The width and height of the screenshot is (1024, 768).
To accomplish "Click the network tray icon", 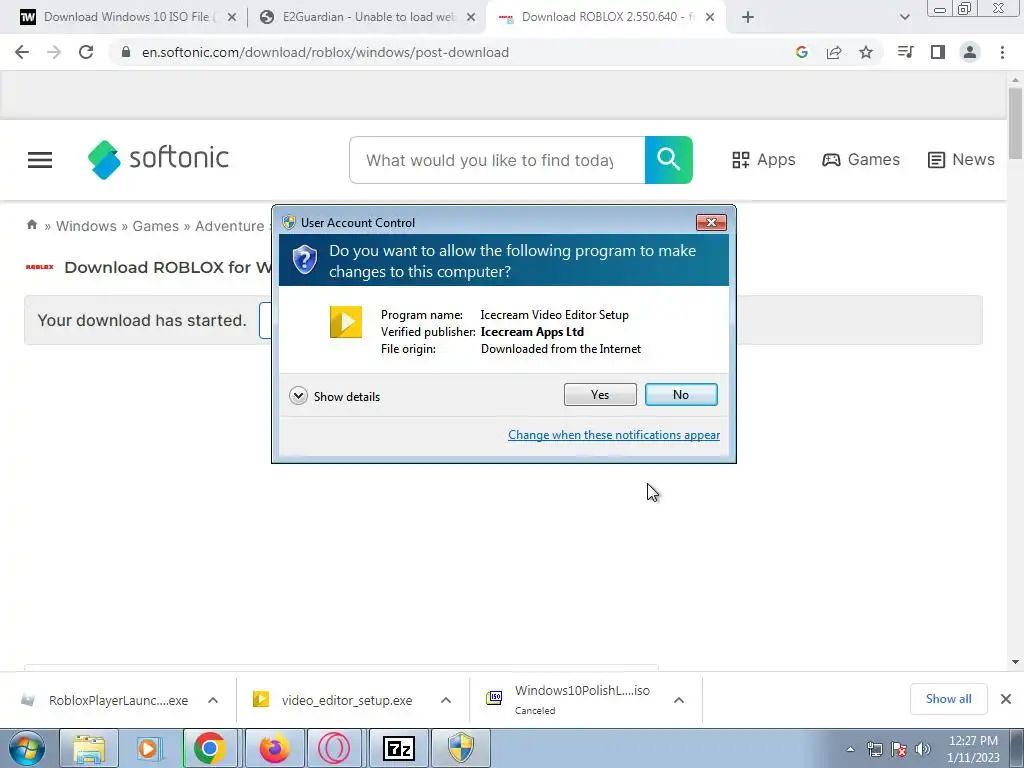I will click(x=874, y=749).
